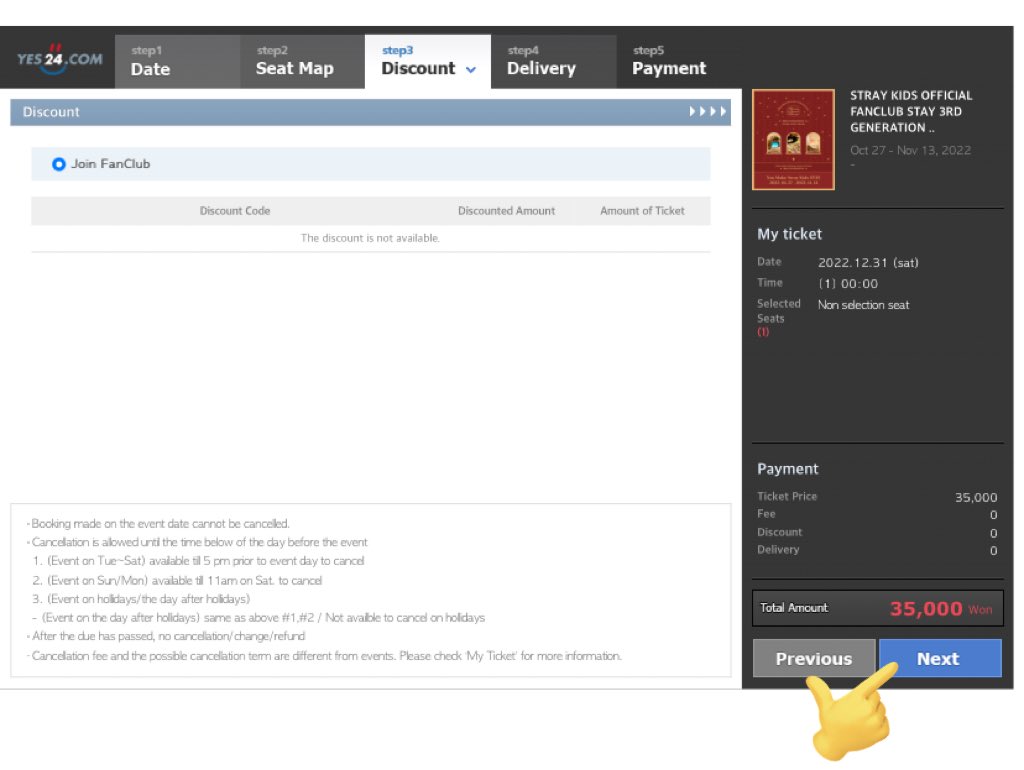Open the Stray Kids event poster thumbnail
This screenshot has width=1024, height=770.
click(x=793, y=140)
